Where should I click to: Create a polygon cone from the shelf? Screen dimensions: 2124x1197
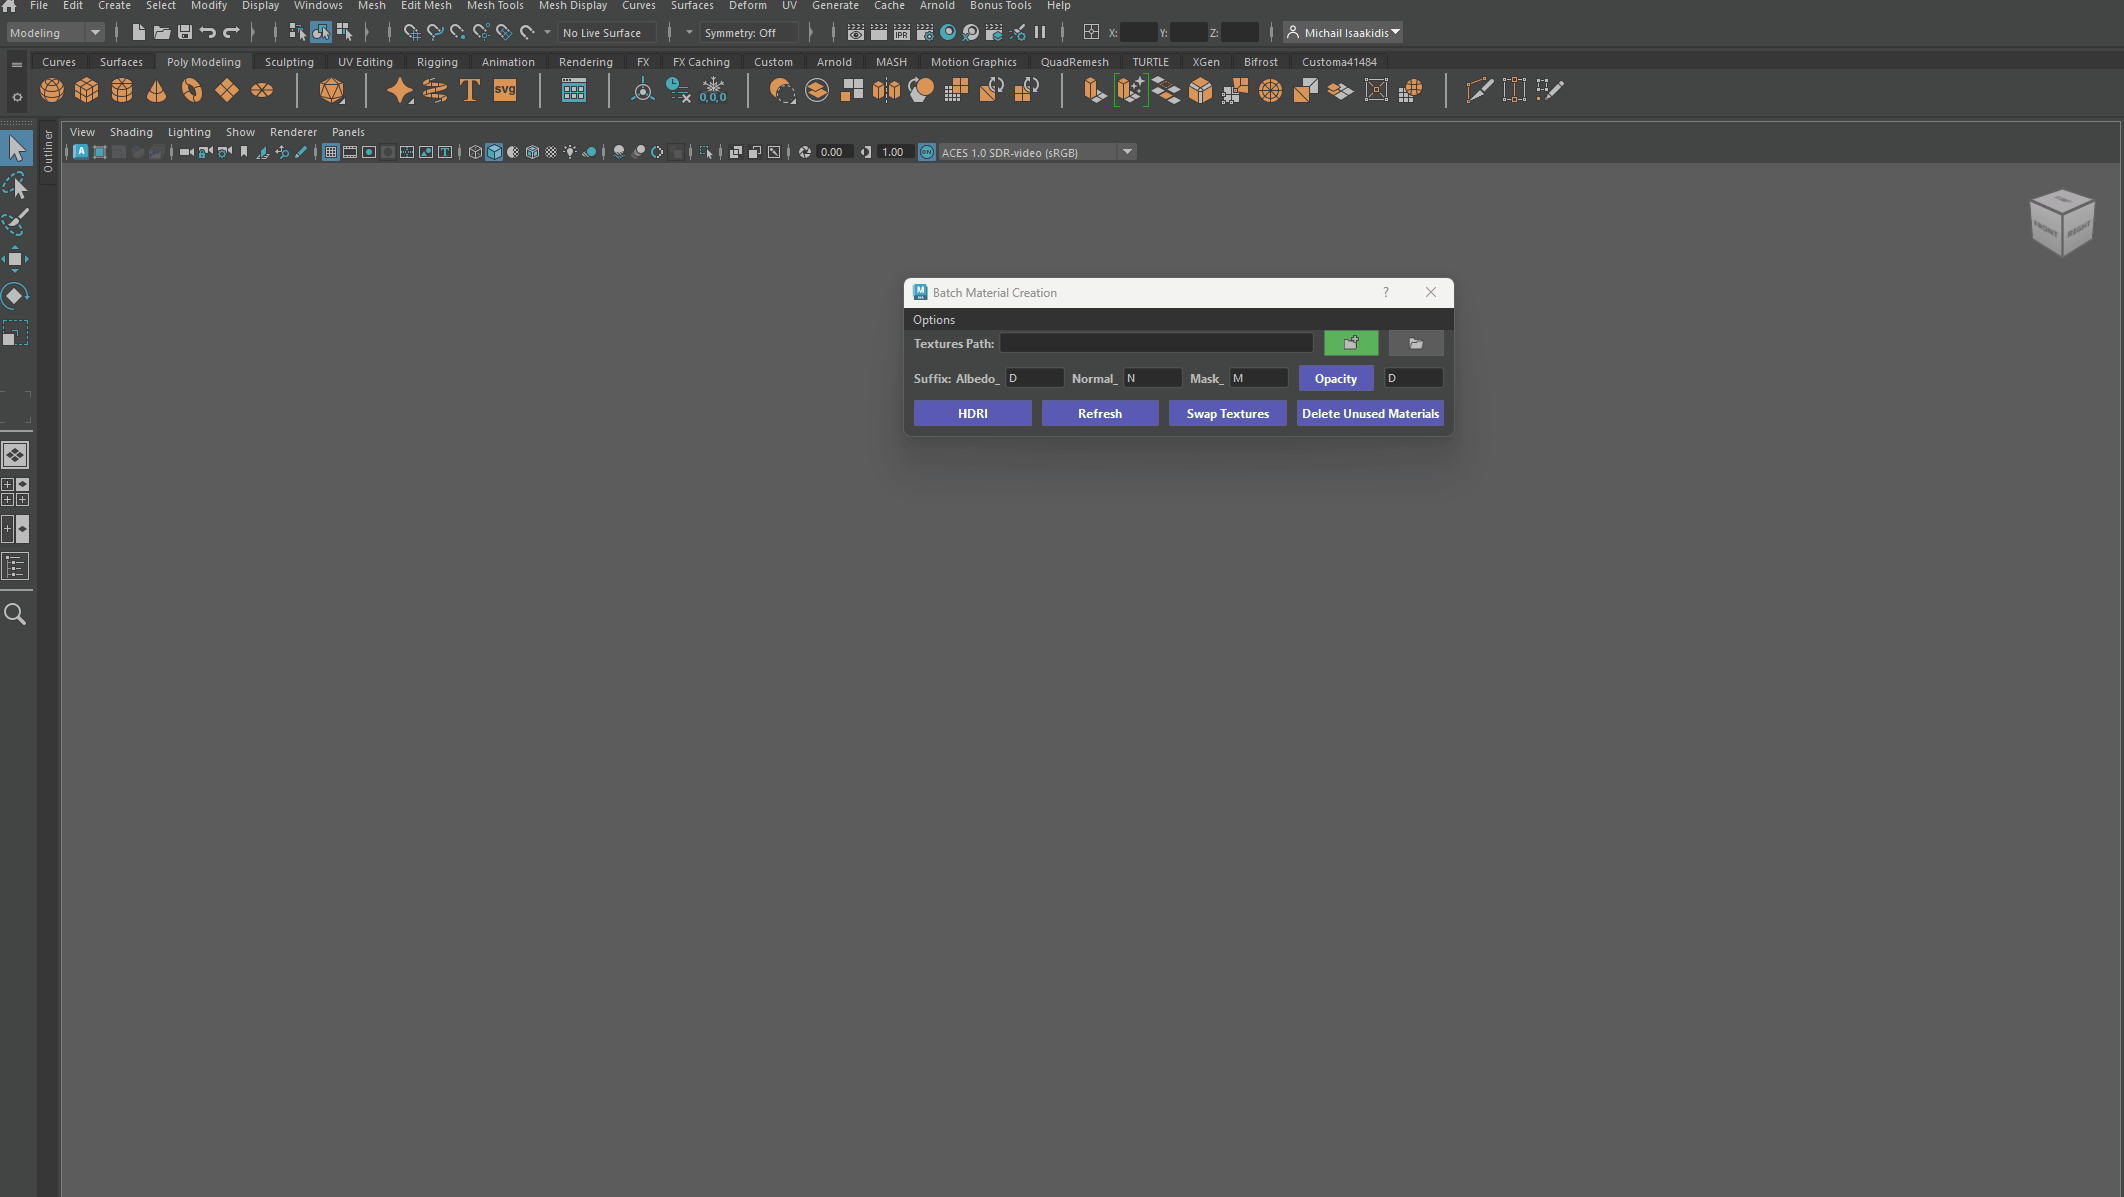click(x=157, y=91)
